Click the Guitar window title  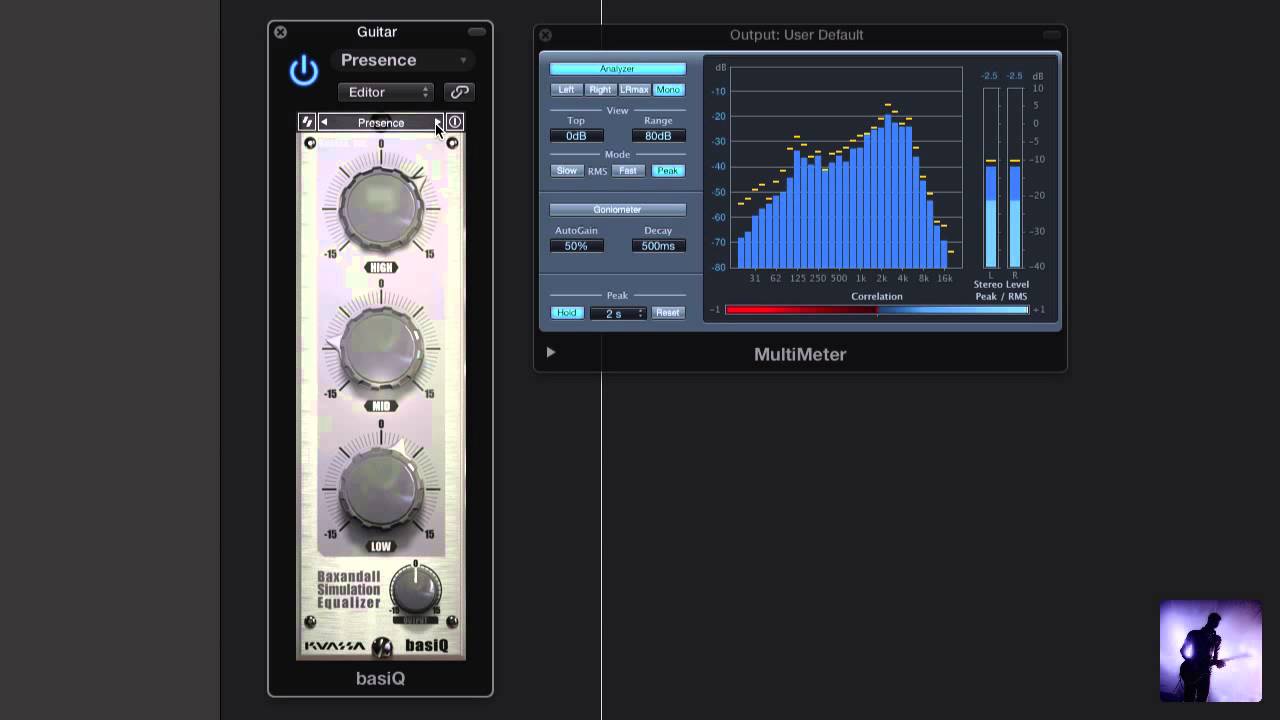coord(377,32)
